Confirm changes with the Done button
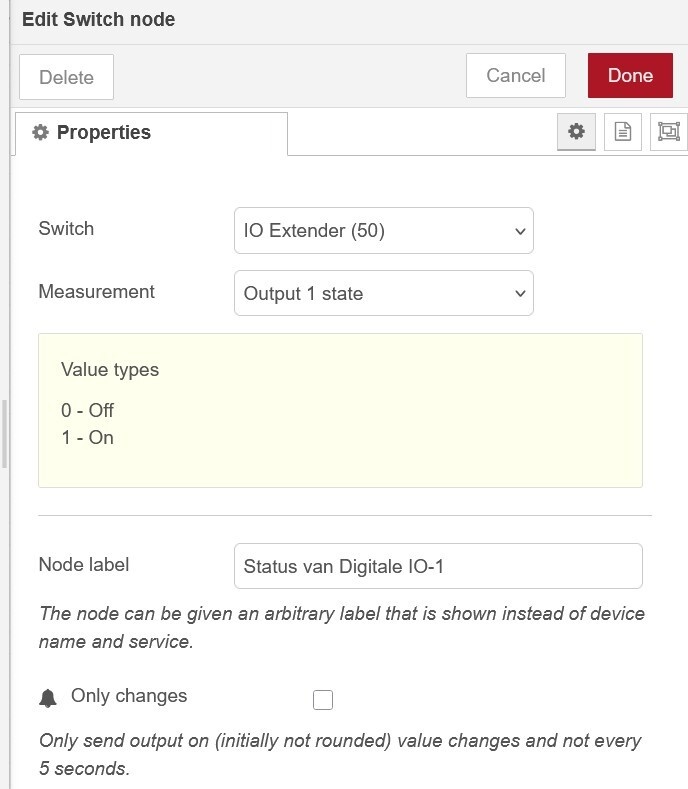The height and width of the screenshot is (789, 688). [x=630, y=76]
